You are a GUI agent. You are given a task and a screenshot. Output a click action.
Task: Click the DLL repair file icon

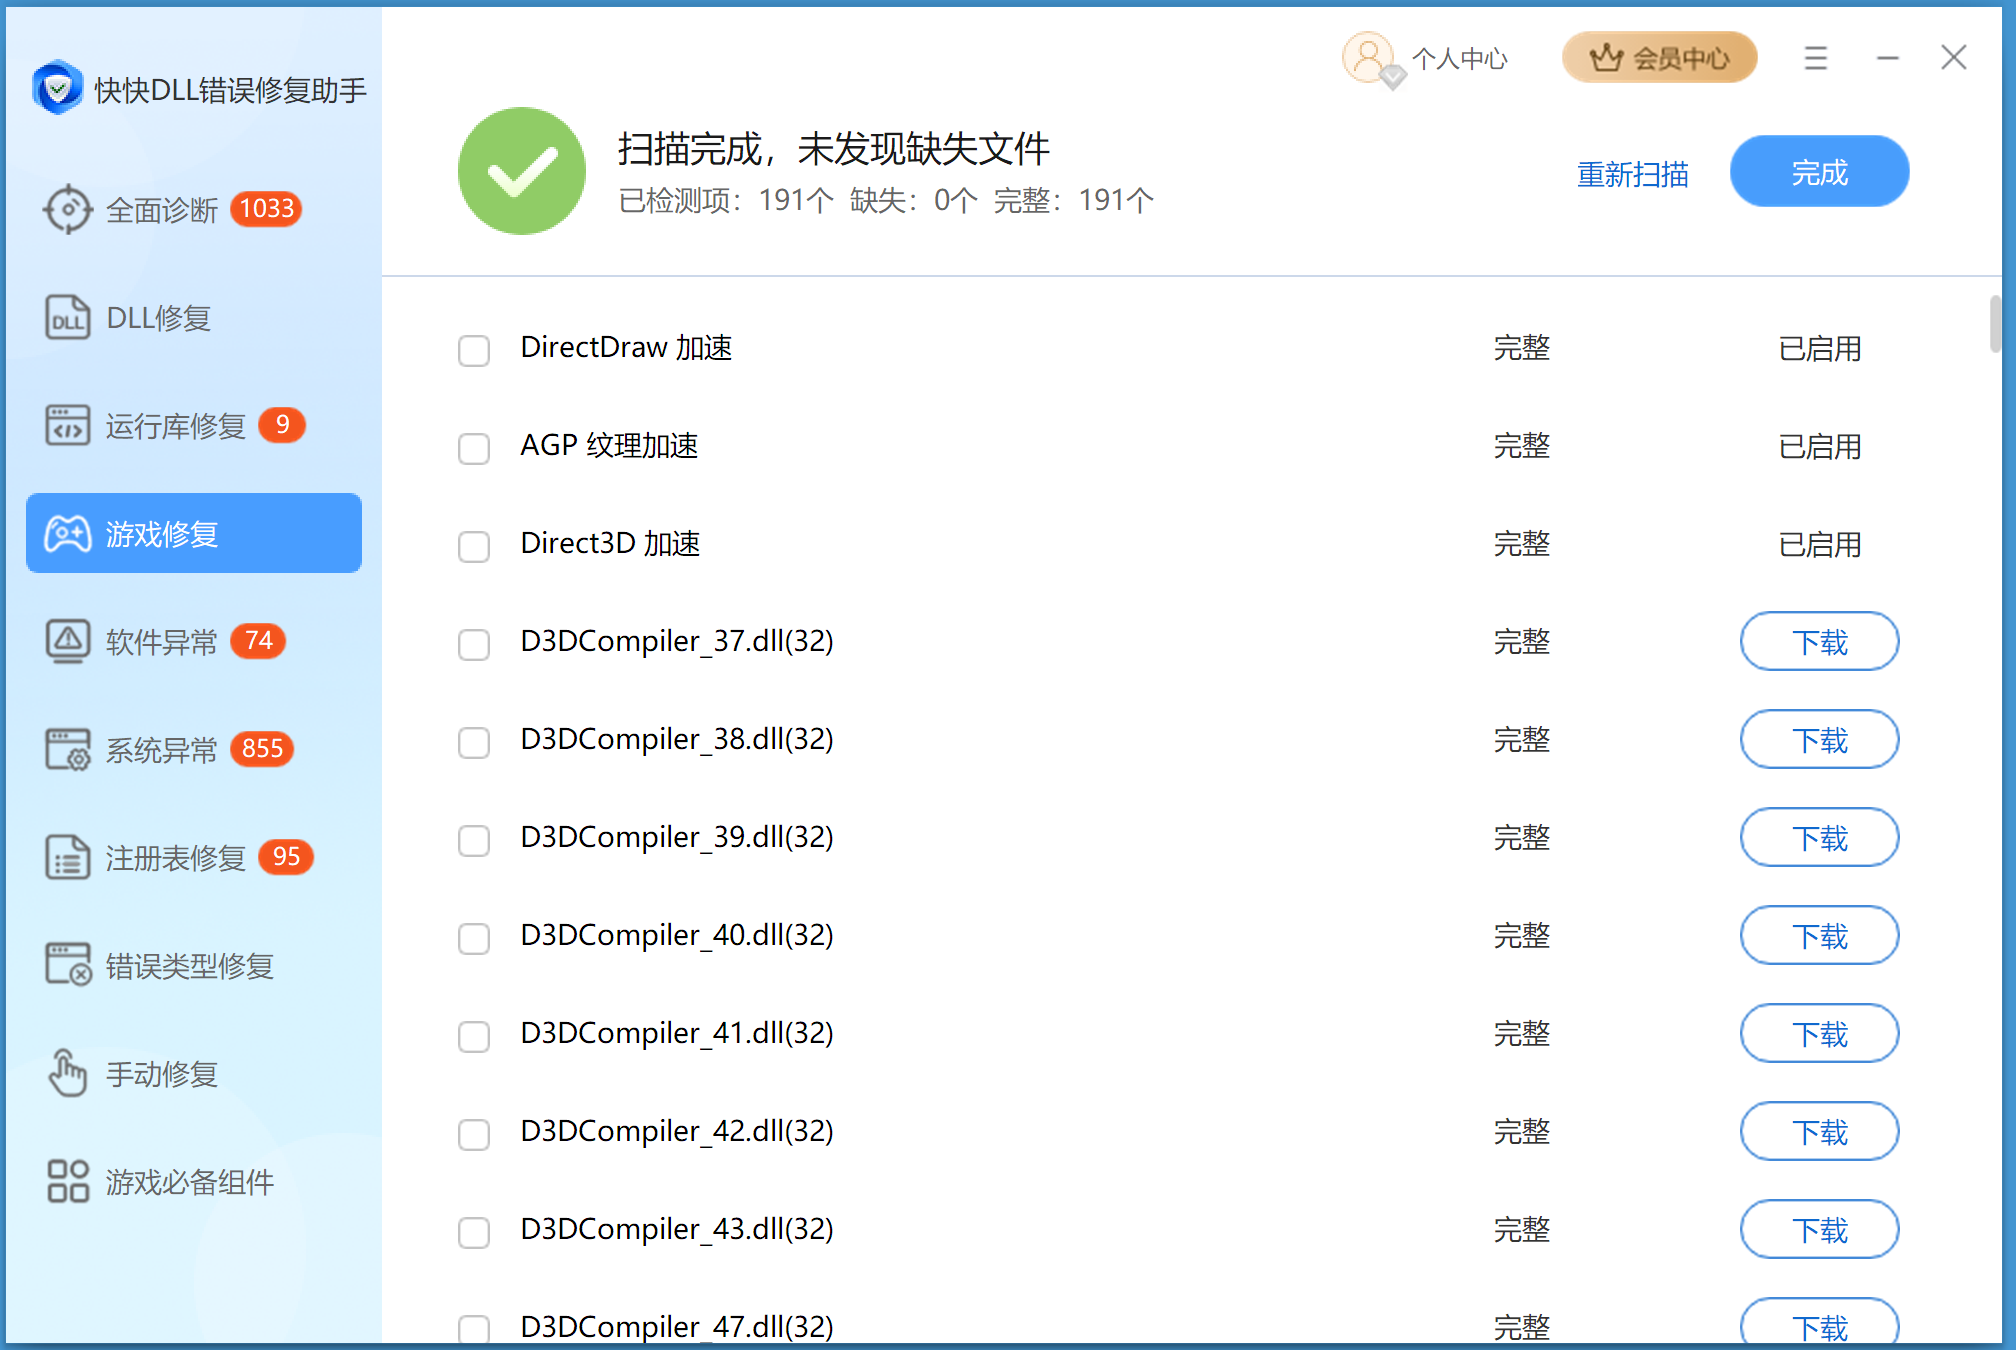tap(67, 318)
